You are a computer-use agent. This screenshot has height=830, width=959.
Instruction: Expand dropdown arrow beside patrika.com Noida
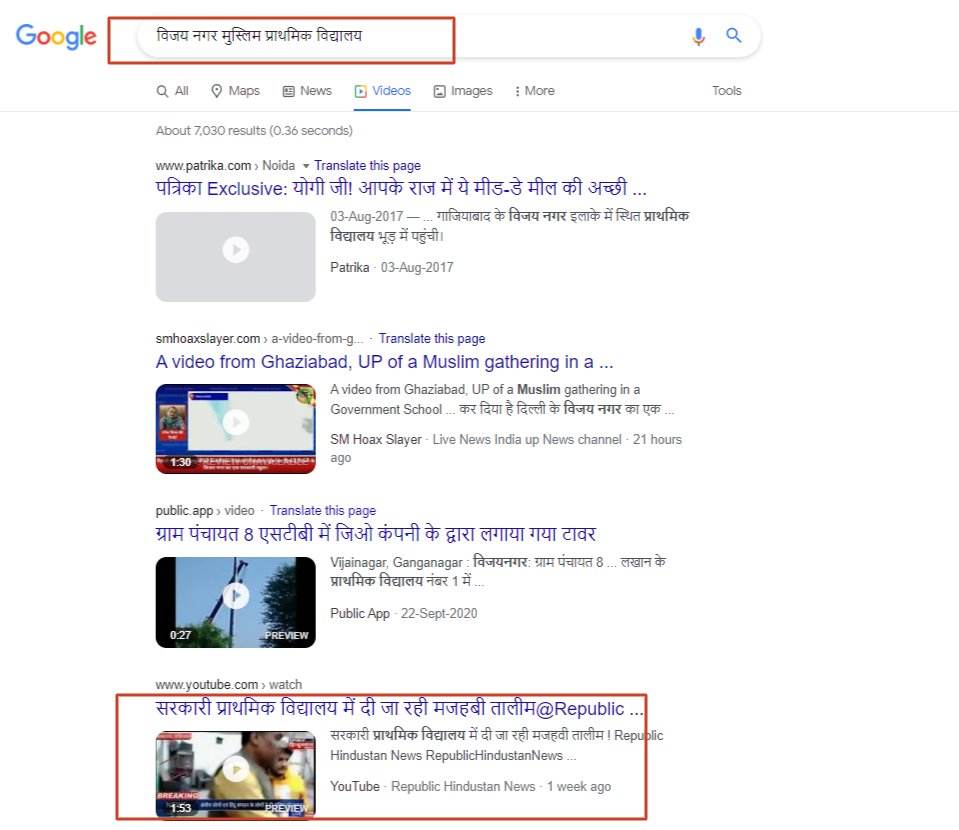coord(306,166)
